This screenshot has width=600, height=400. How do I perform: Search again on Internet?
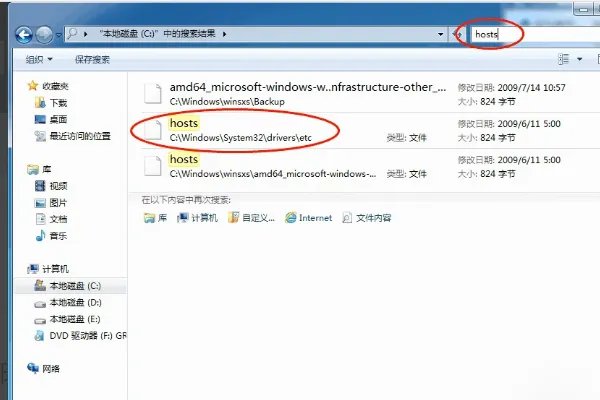[x=309, y=218]
